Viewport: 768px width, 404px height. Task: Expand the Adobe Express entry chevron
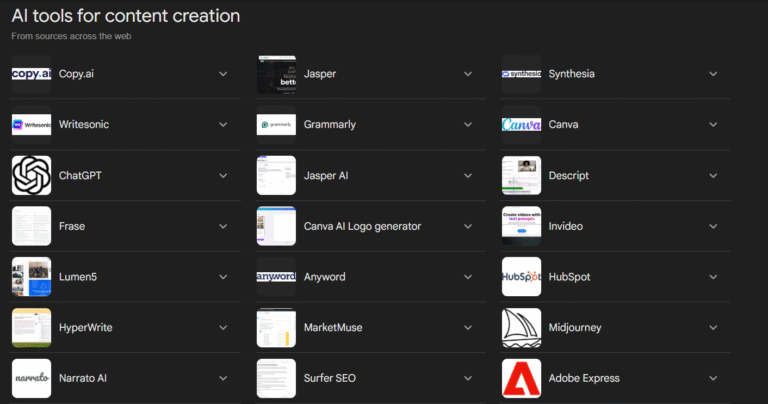pos(713,379)
